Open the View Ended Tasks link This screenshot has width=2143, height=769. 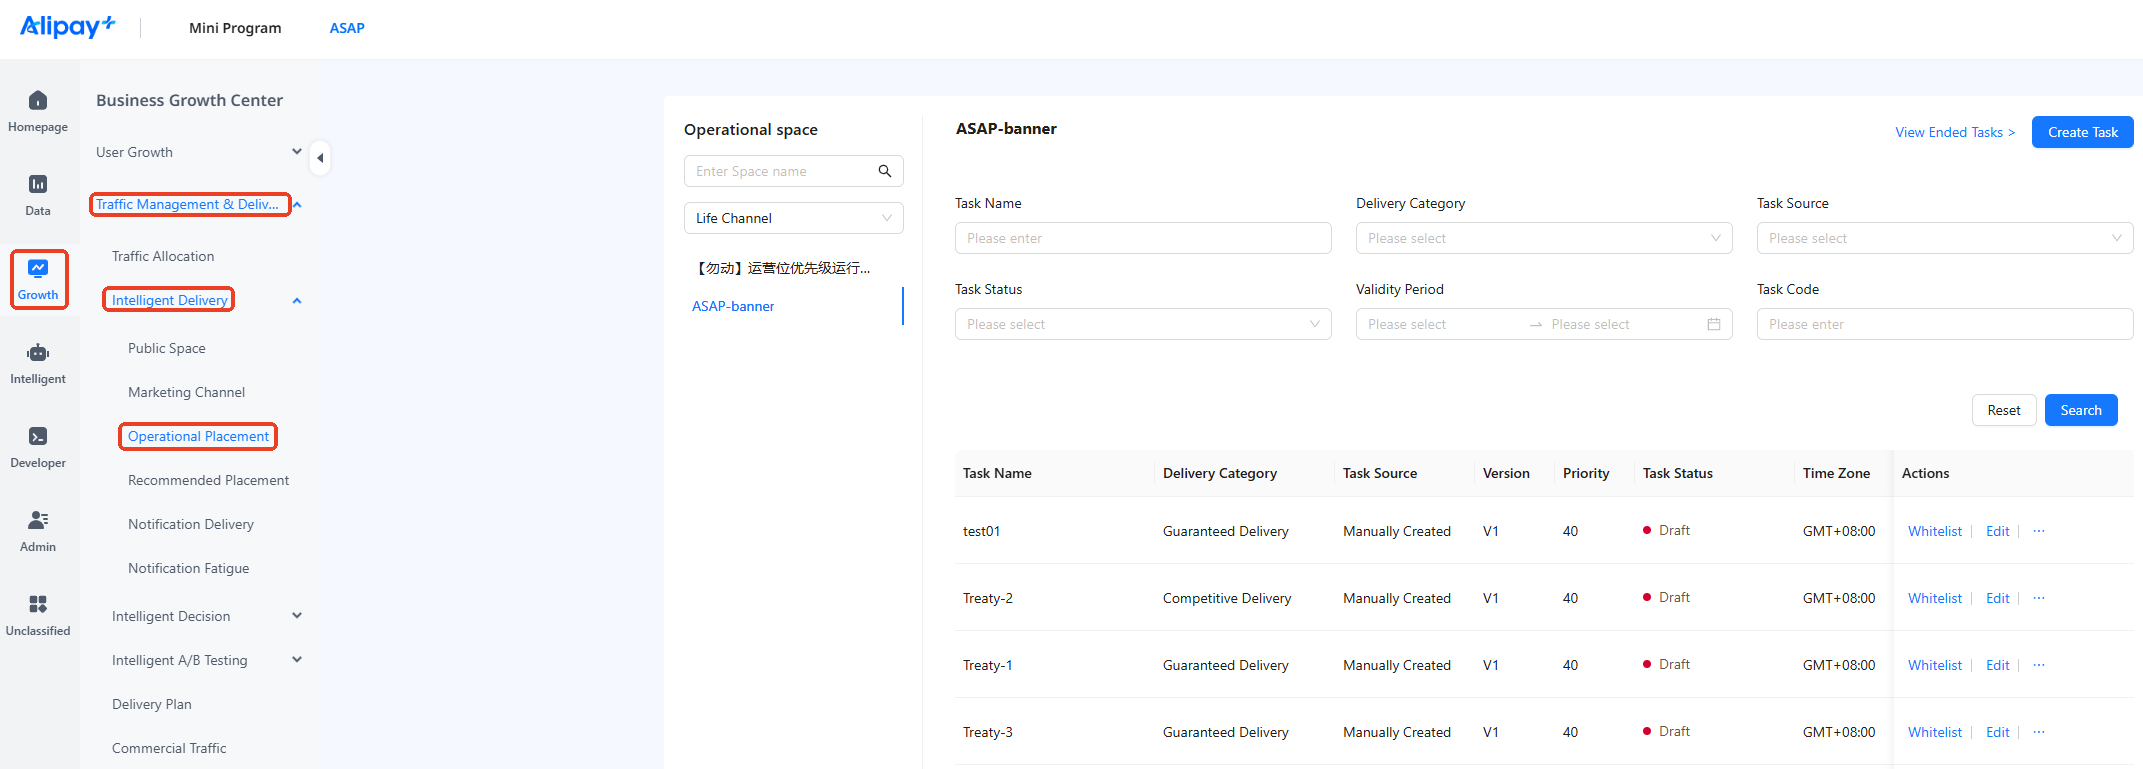pos(1955,132)
